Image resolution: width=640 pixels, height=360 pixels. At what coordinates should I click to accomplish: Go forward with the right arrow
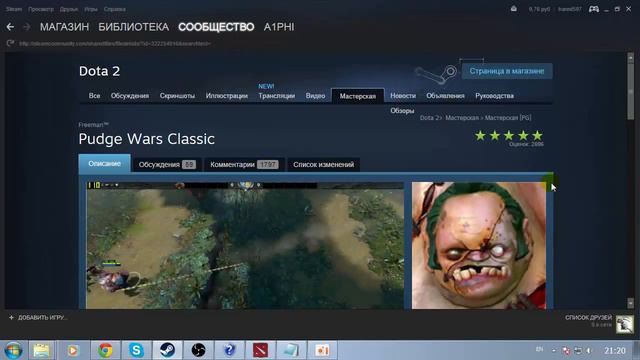(x=27, y=27)
